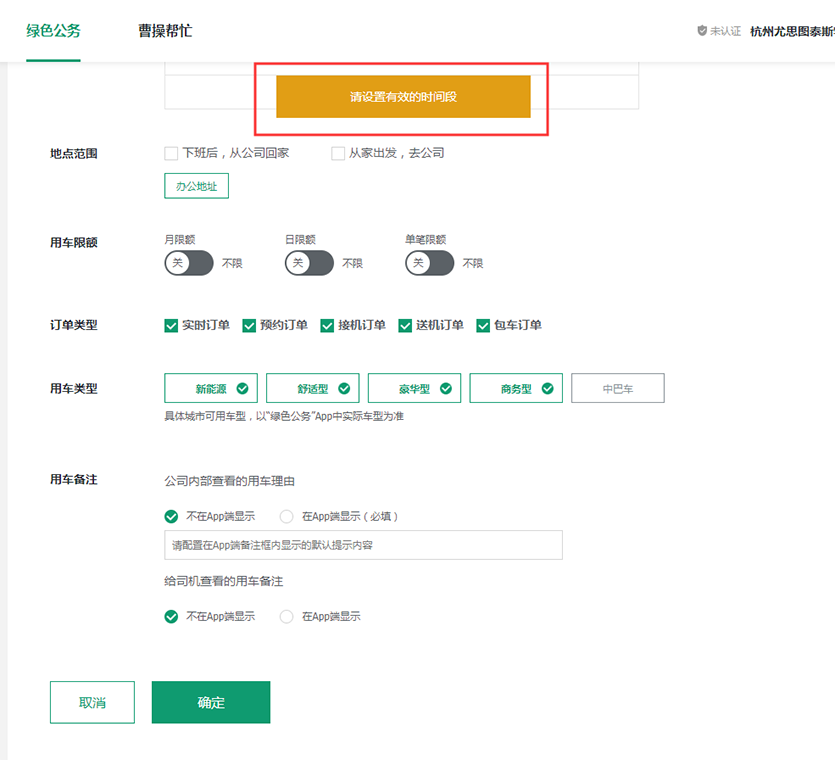Select 在App端显示（必填）radio for internal reason
Screen dimensions: 835x760
(x=287, y=517)
